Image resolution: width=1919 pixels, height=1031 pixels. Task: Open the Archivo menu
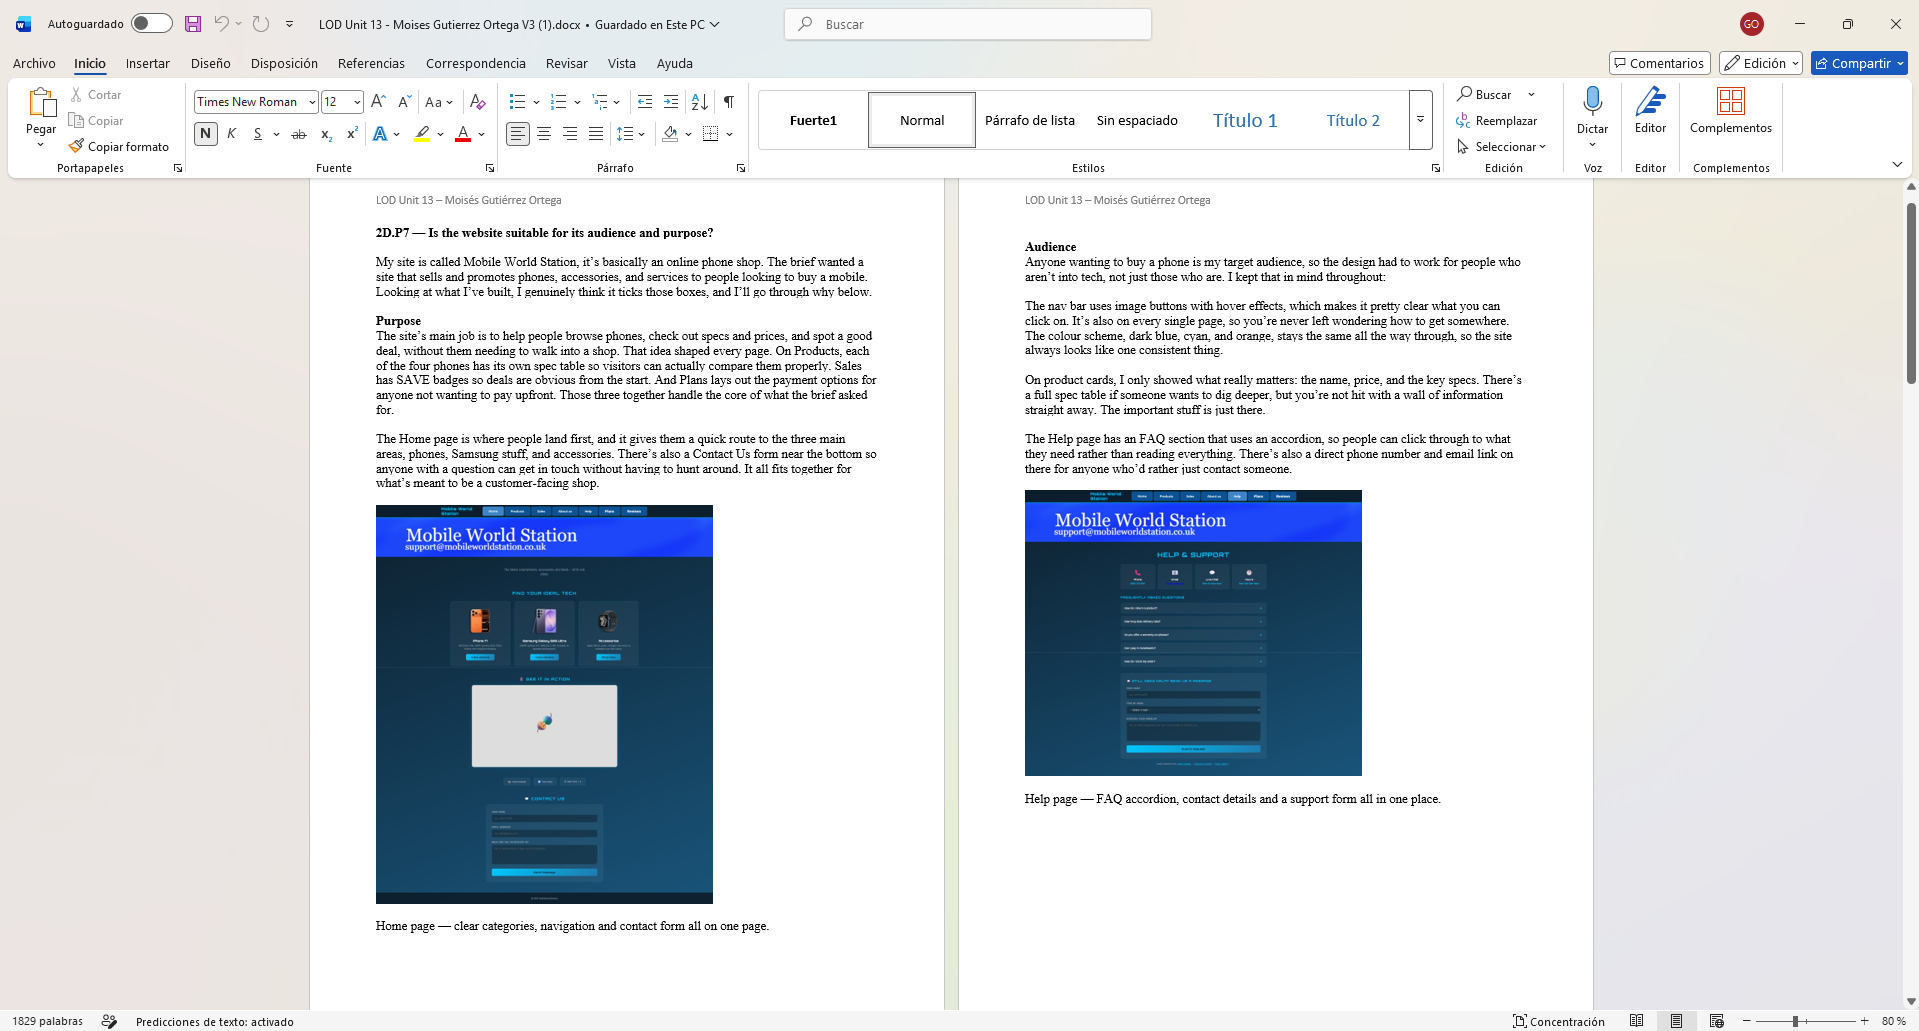coord(34,63)
